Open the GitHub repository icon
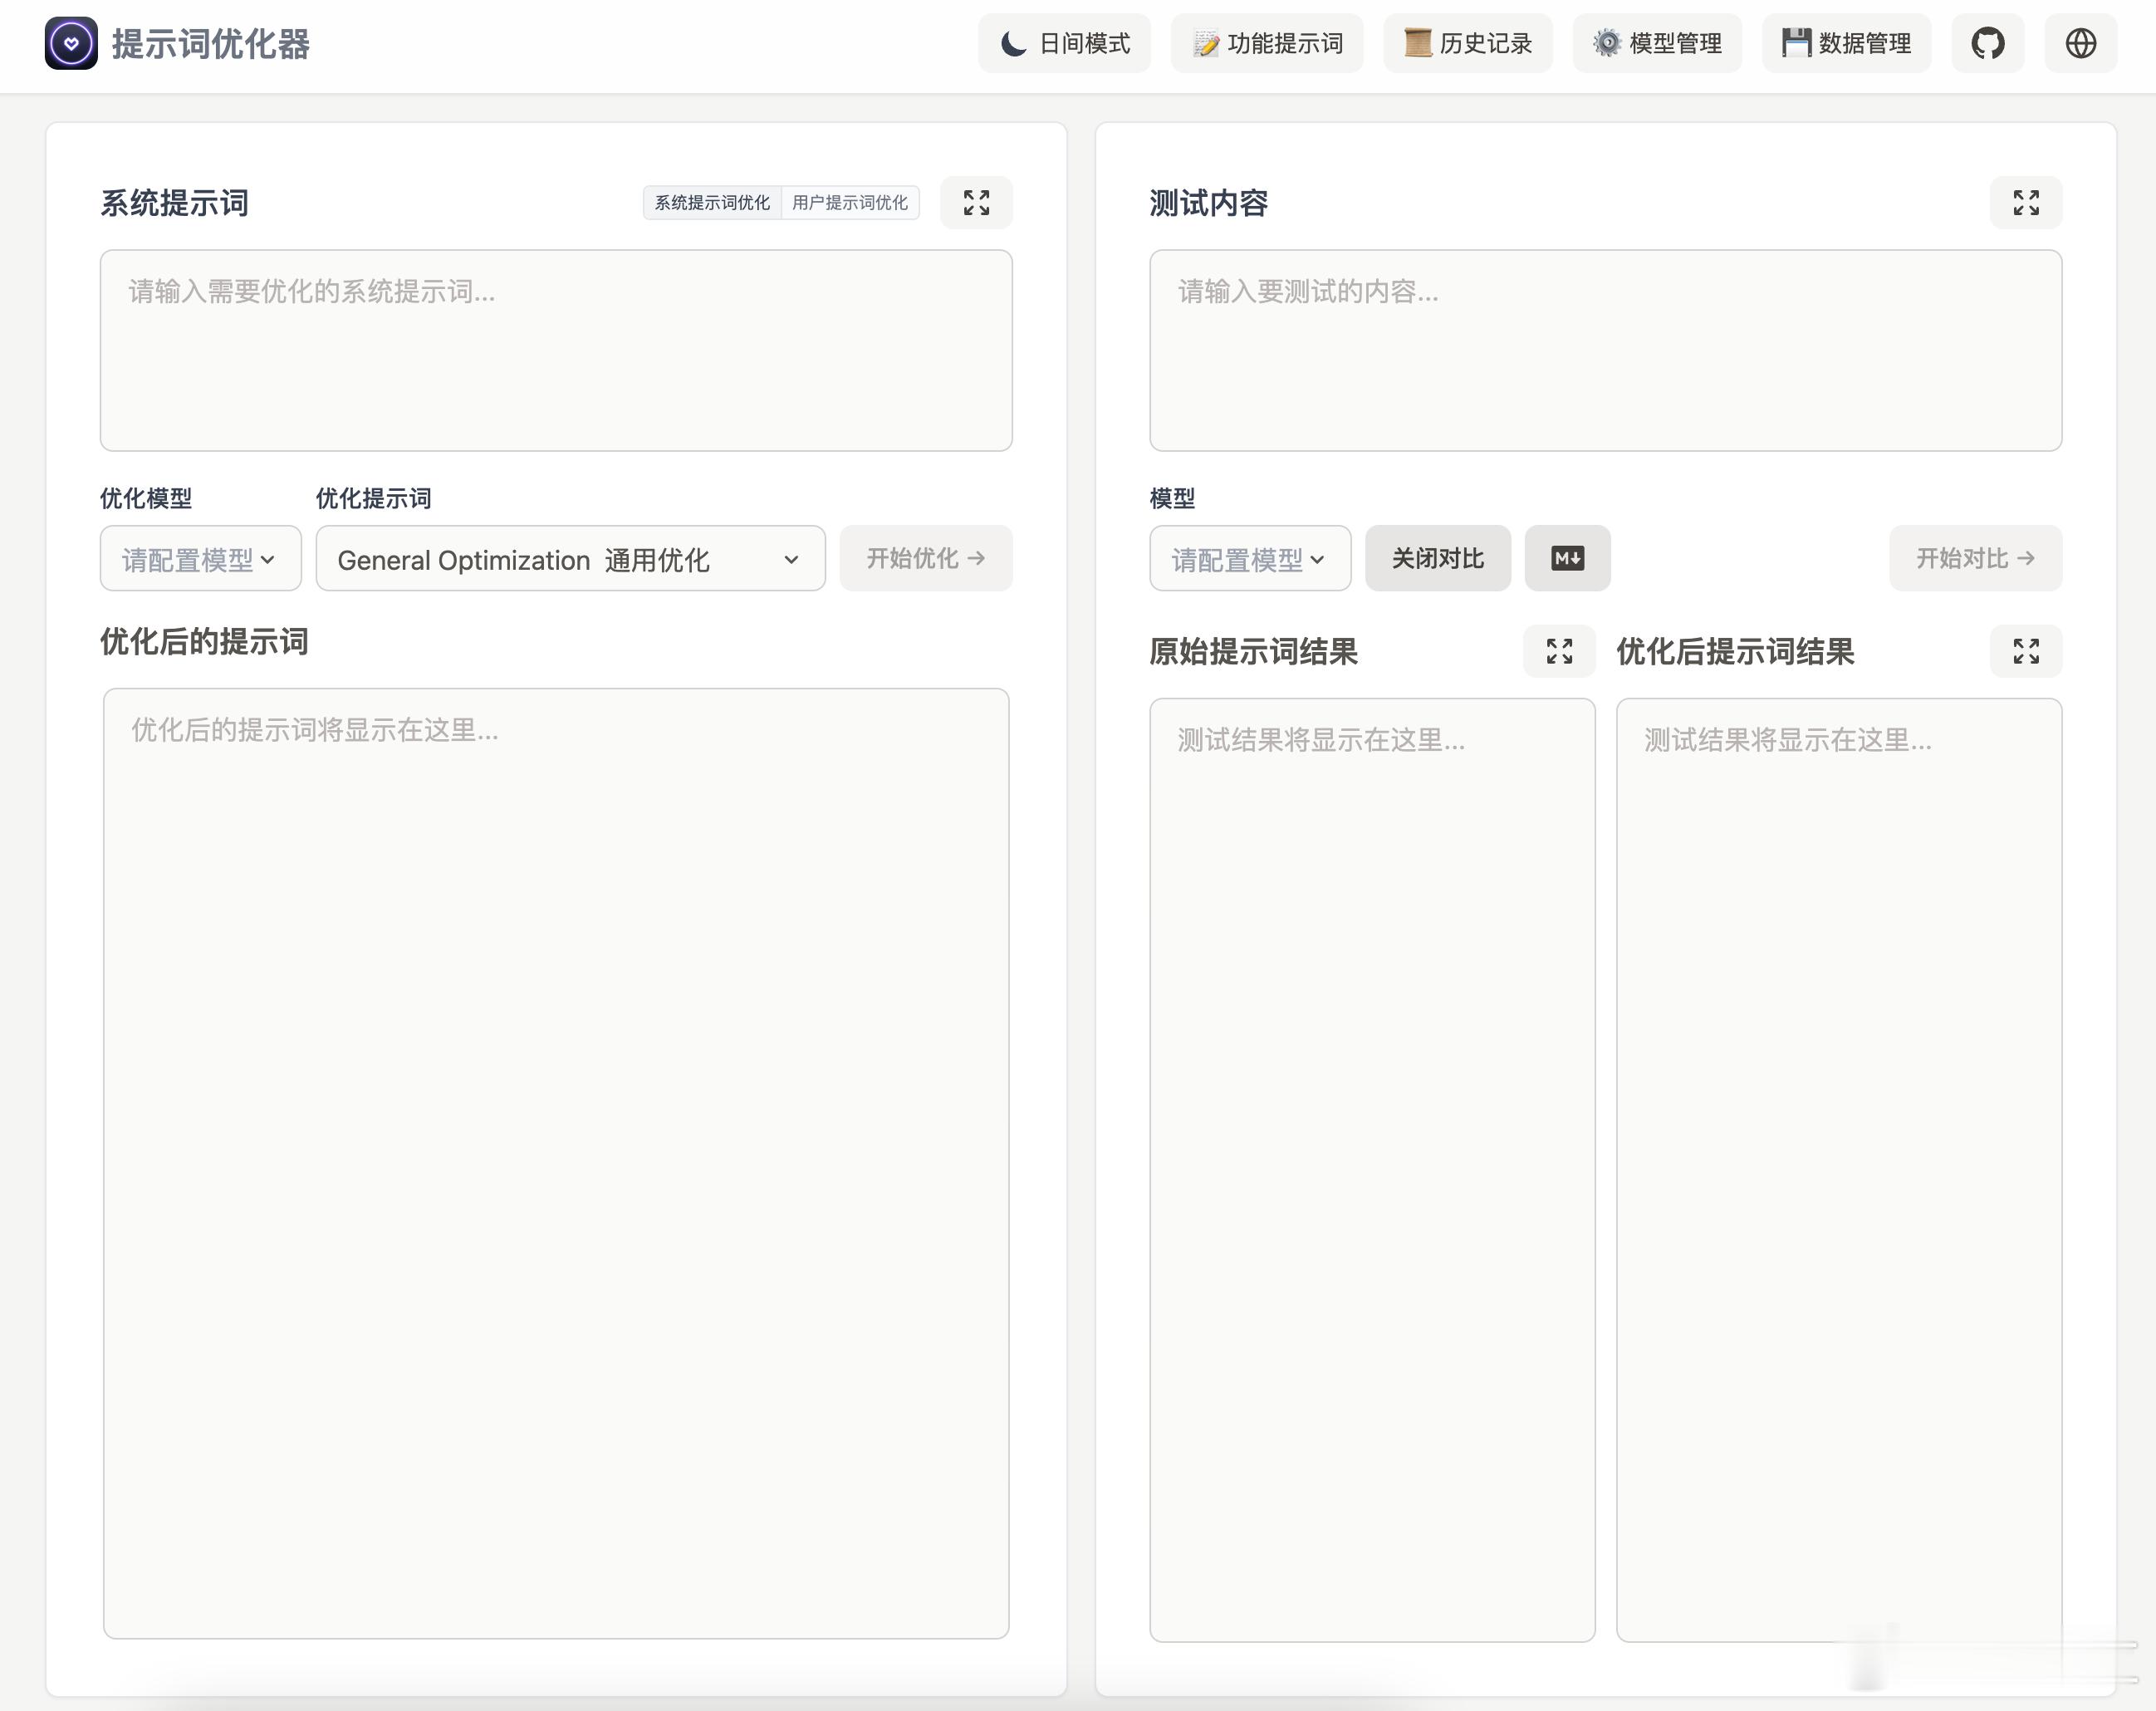 [1987, 43]
